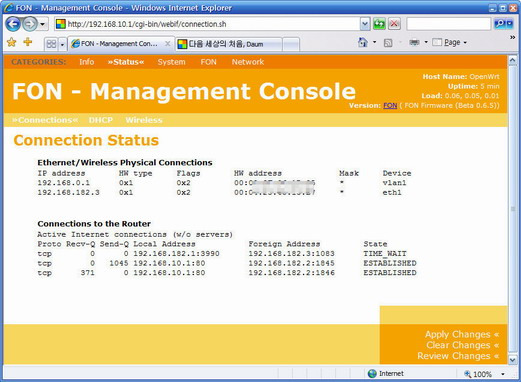The width and height of the screenshot is (521, 382).
Task: Click the Home page icon
Action: (x=363, y=42)
